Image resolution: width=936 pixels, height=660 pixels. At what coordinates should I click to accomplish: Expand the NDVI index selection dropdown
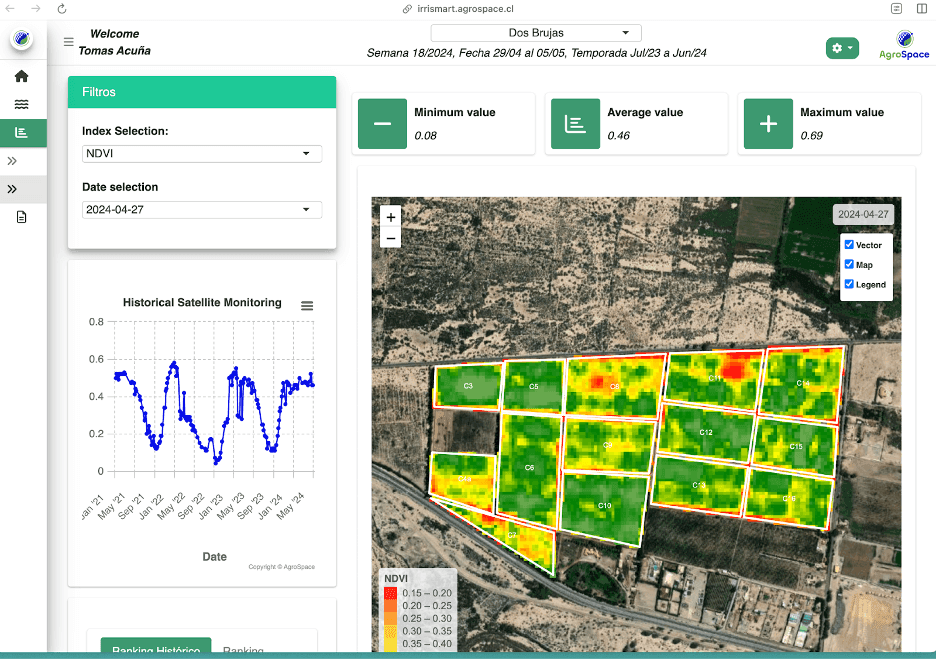coord(202,153)
